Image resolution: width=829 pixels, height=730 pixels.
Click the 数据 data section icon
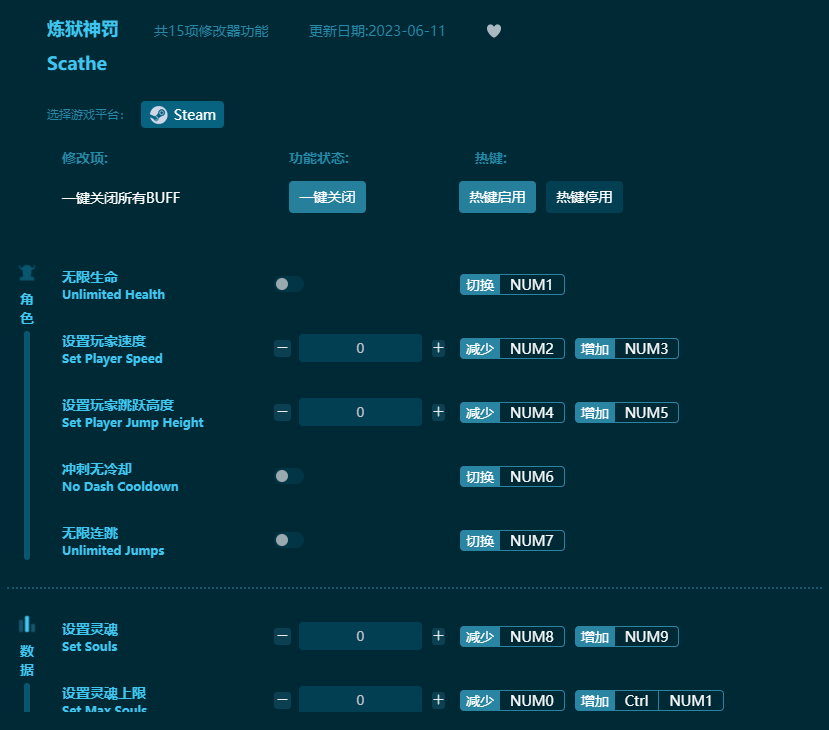tap(26, 623)
